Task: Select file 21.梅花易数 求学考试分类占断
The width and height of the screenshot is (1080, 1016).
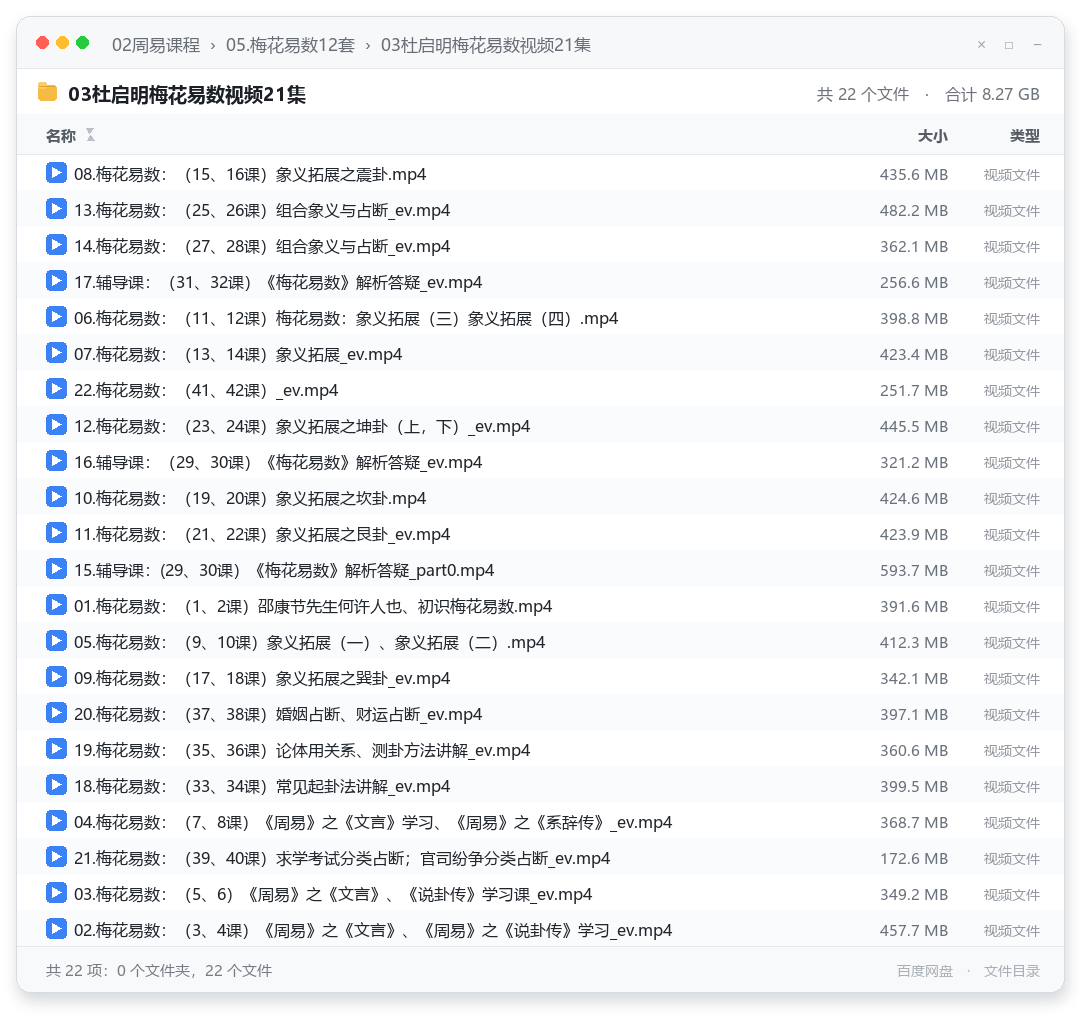Action: 342,858
